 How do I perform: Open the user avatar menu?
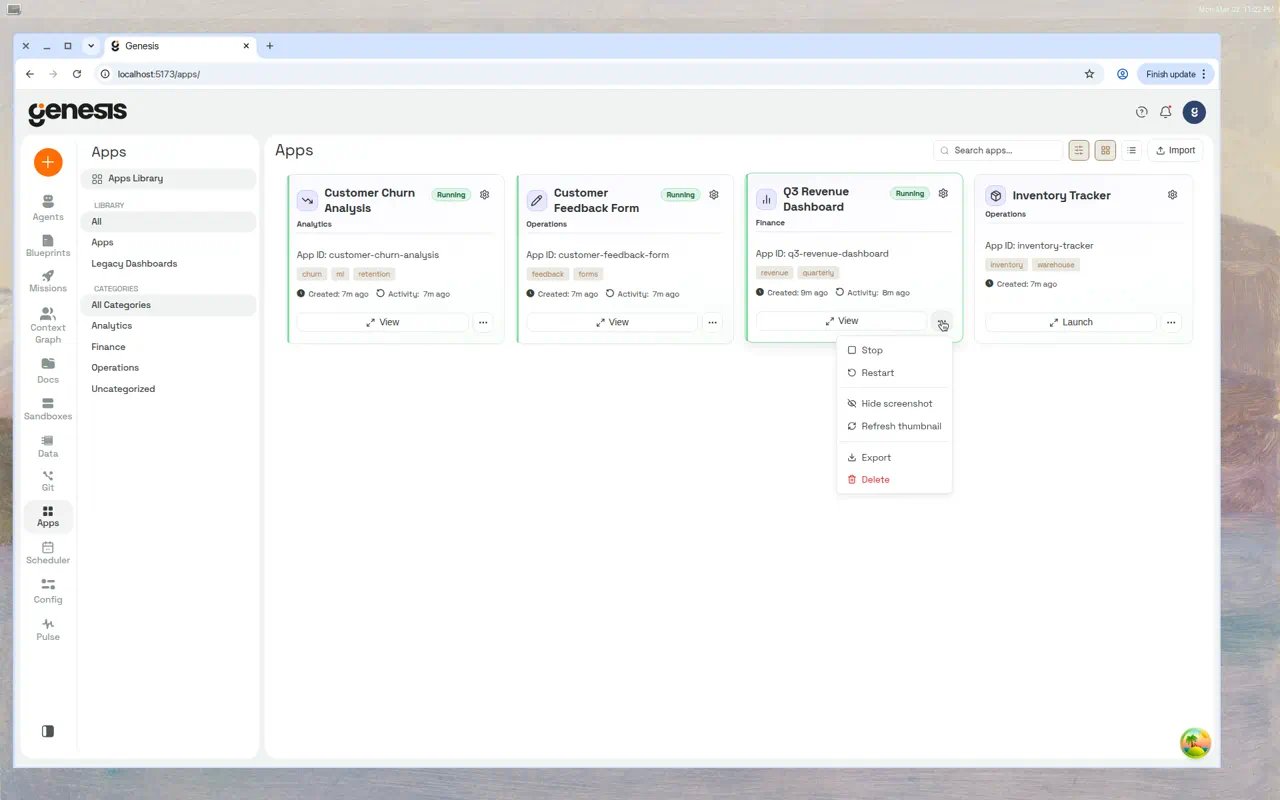(x=1194, y=112)
